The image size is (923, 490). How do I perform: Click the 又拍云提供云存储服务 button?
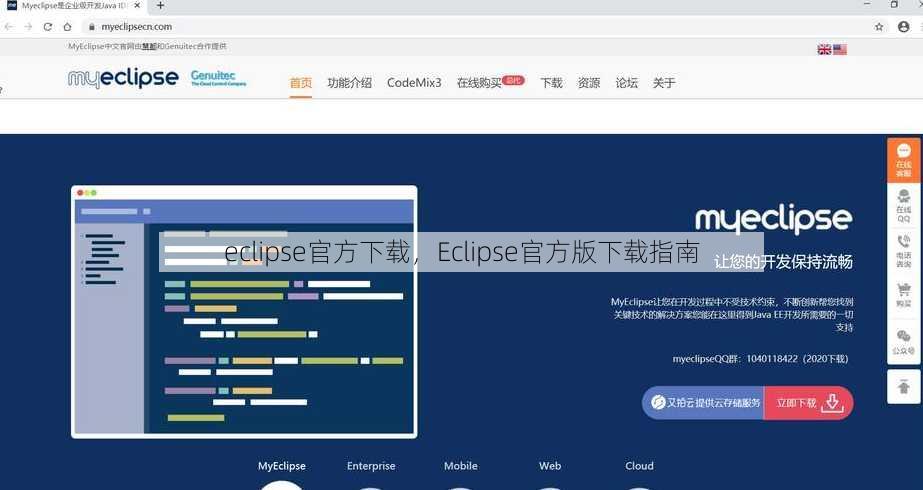(x=703, y=403)
